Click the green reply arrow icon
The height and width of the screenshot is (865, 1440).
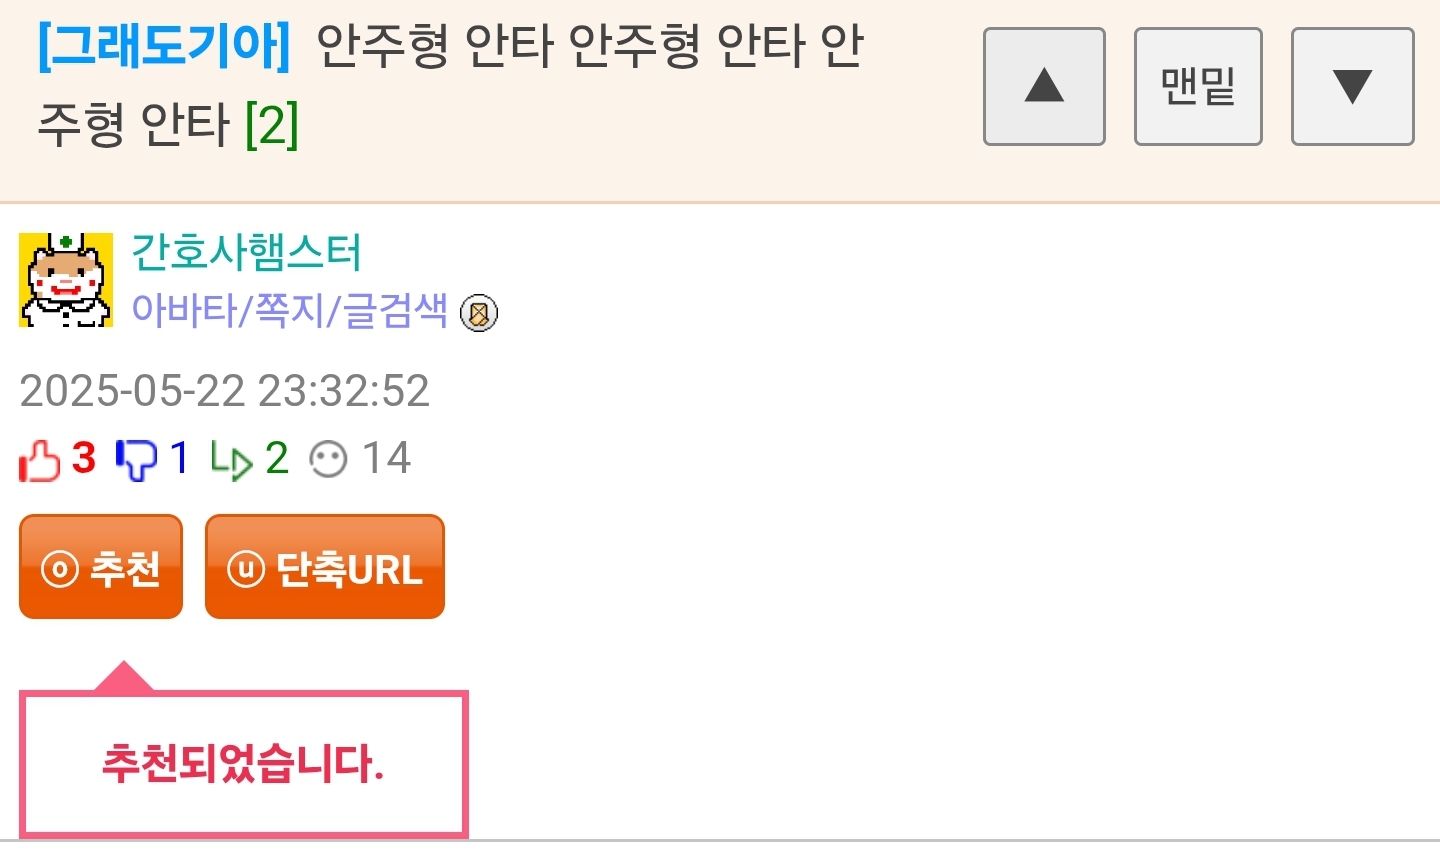tap(231, 460)
